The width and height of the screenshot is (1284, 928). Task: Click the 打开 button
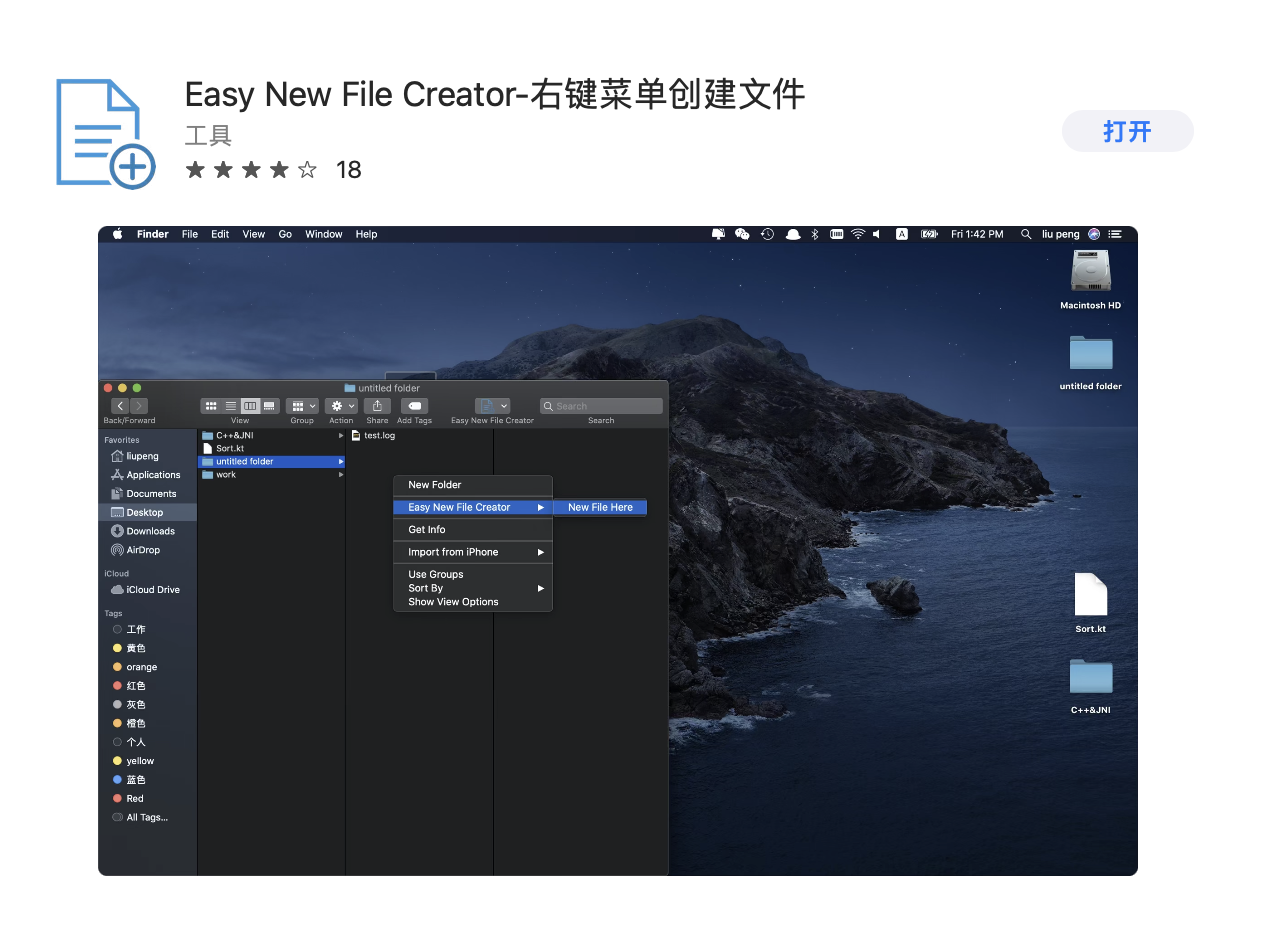tap(1127, 131)
